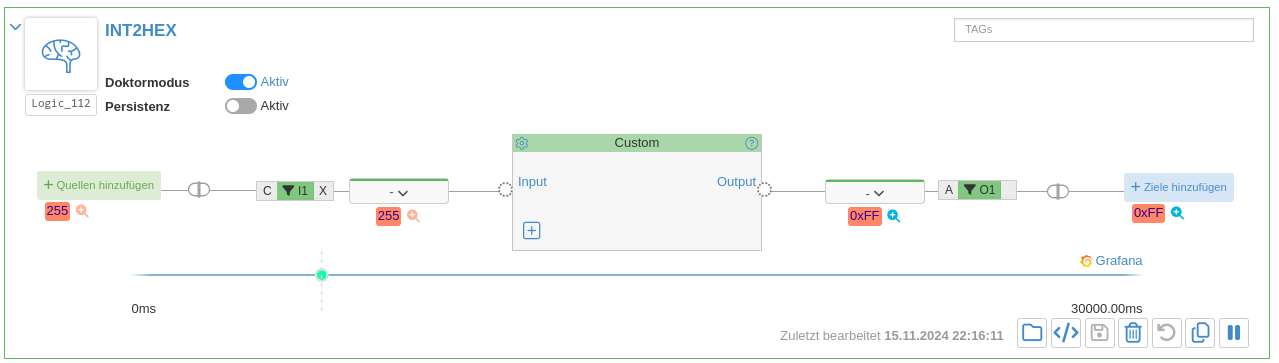Screen dimensions: 1279x363
Task: Click Ziele hinzufügen button
Action: click(x=1179, y=187)
